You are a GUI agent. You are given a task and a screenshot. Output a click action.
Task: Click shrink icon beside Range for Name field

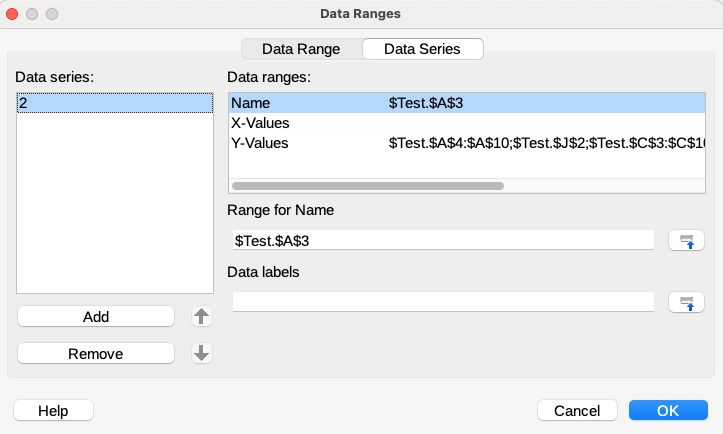[686, 240]
